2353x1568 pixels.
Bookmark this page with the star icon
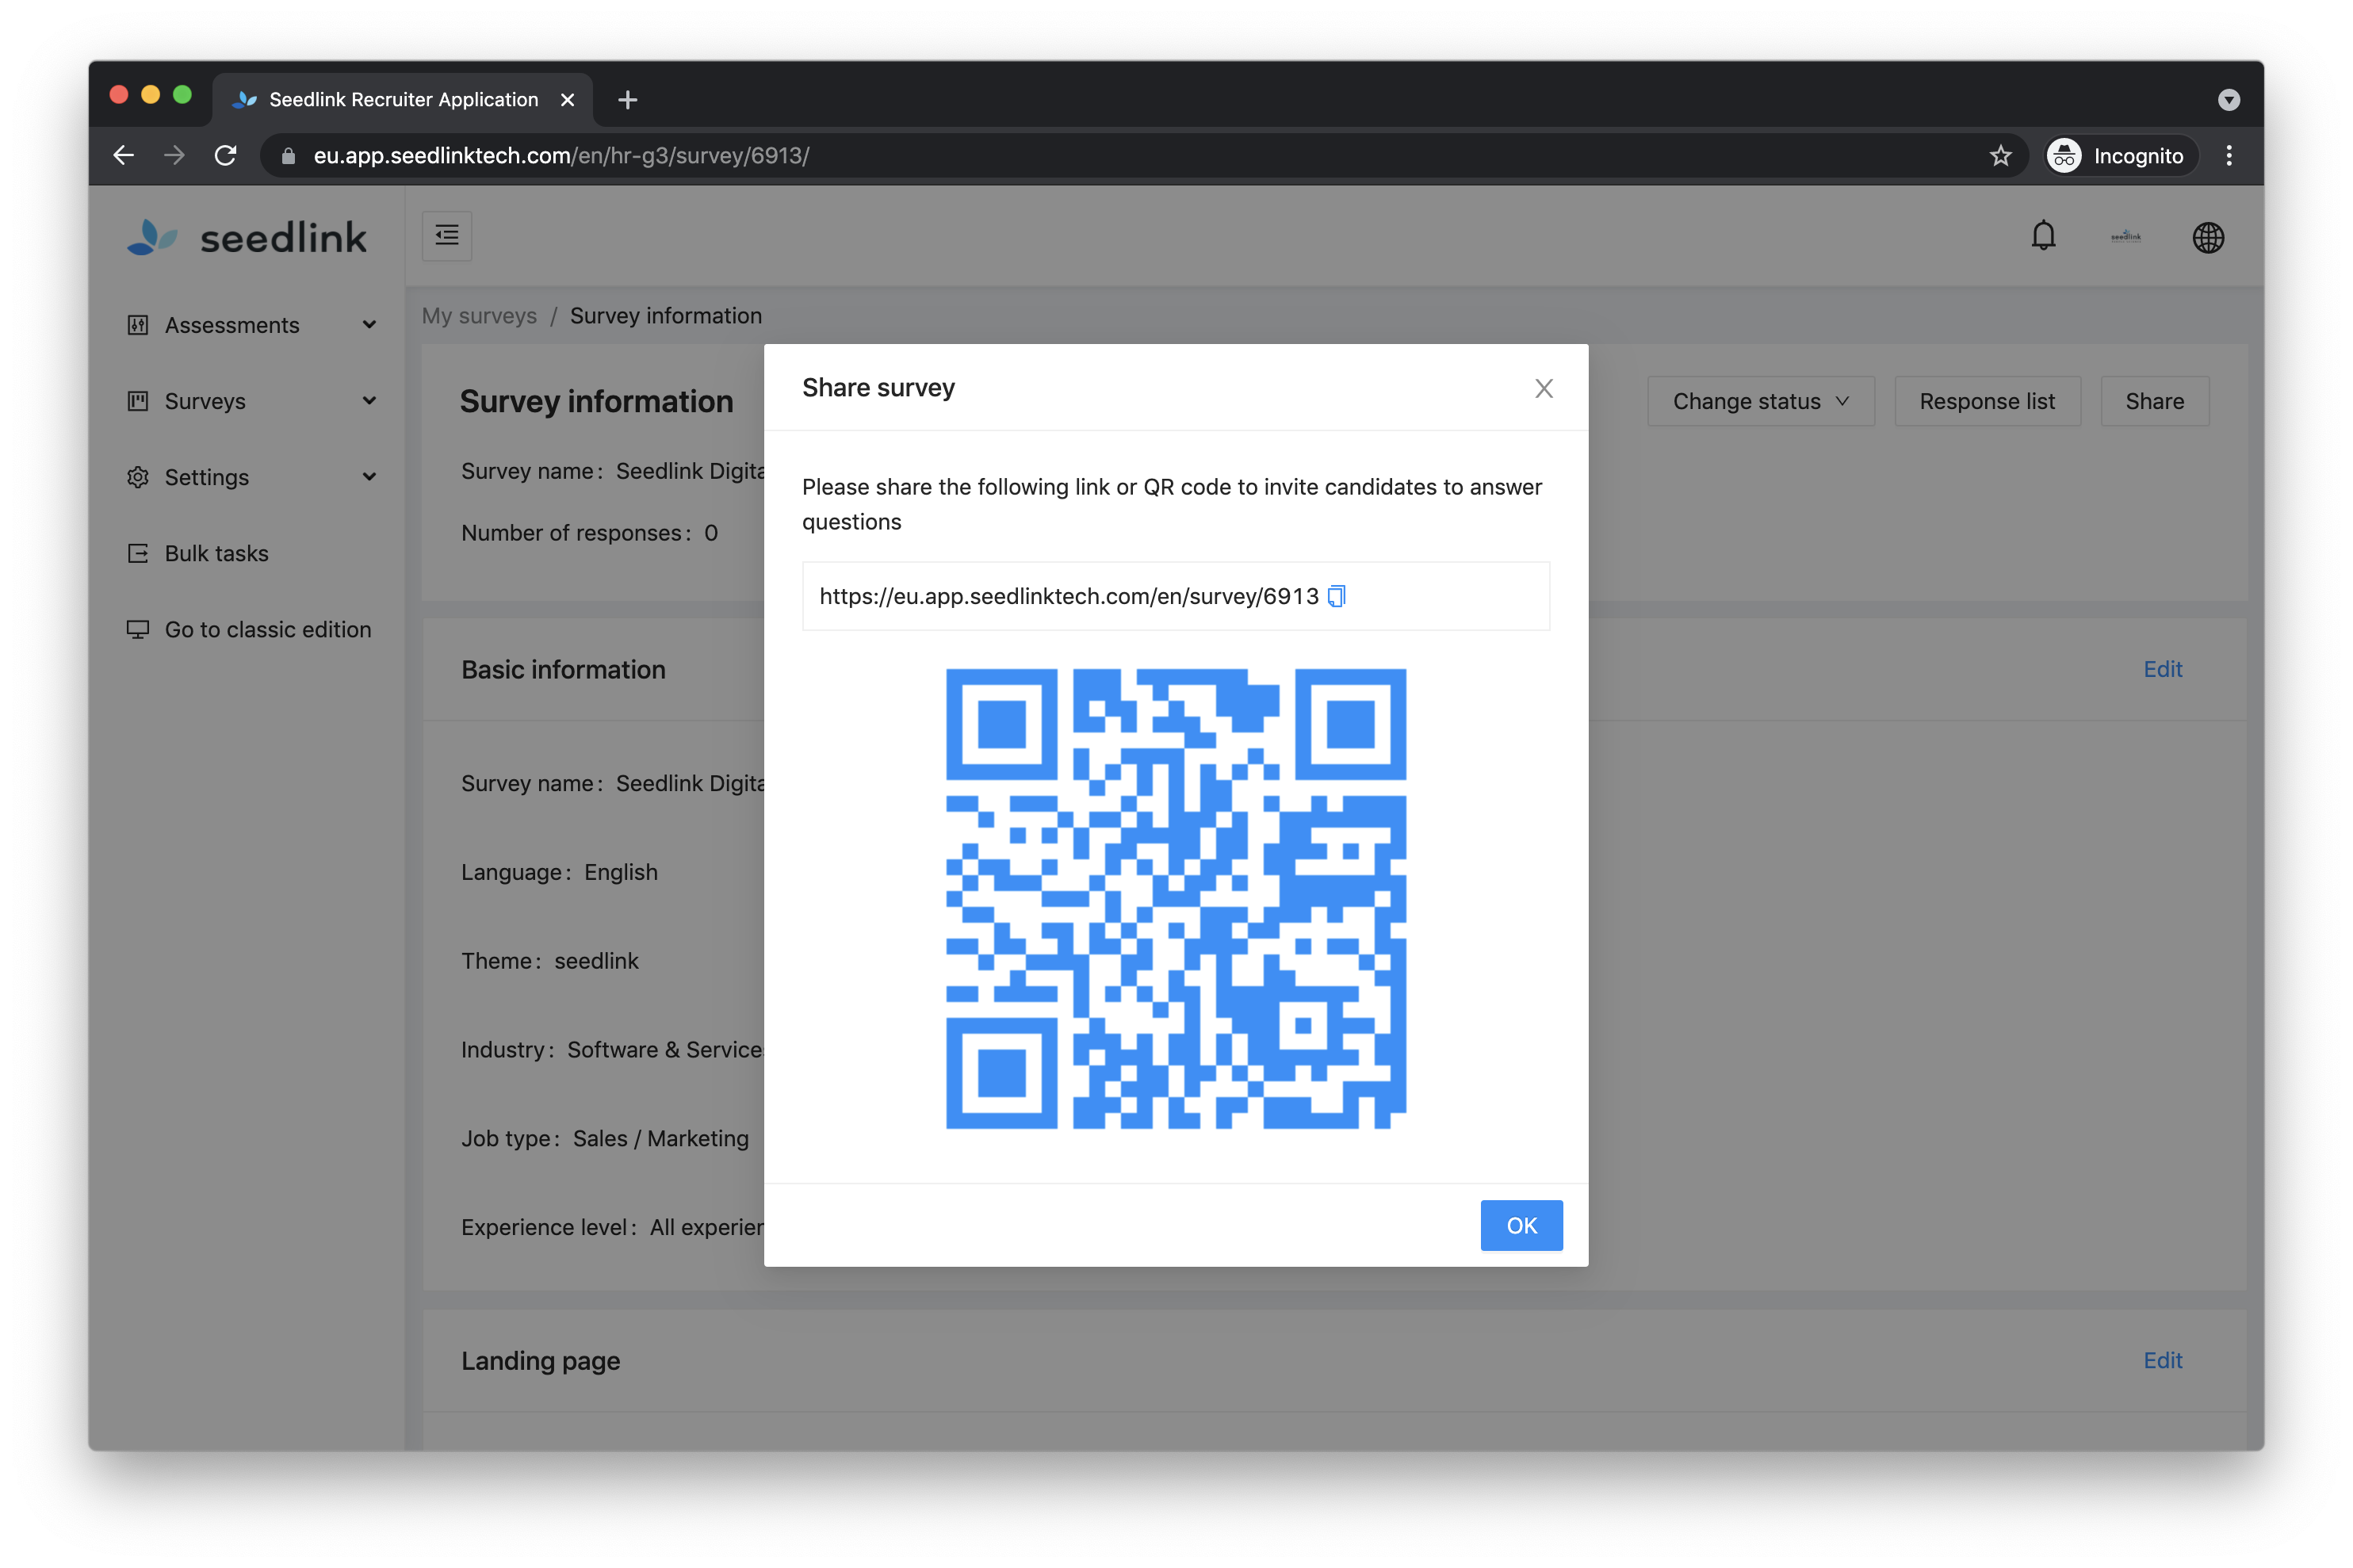(x=2000, y=156)
